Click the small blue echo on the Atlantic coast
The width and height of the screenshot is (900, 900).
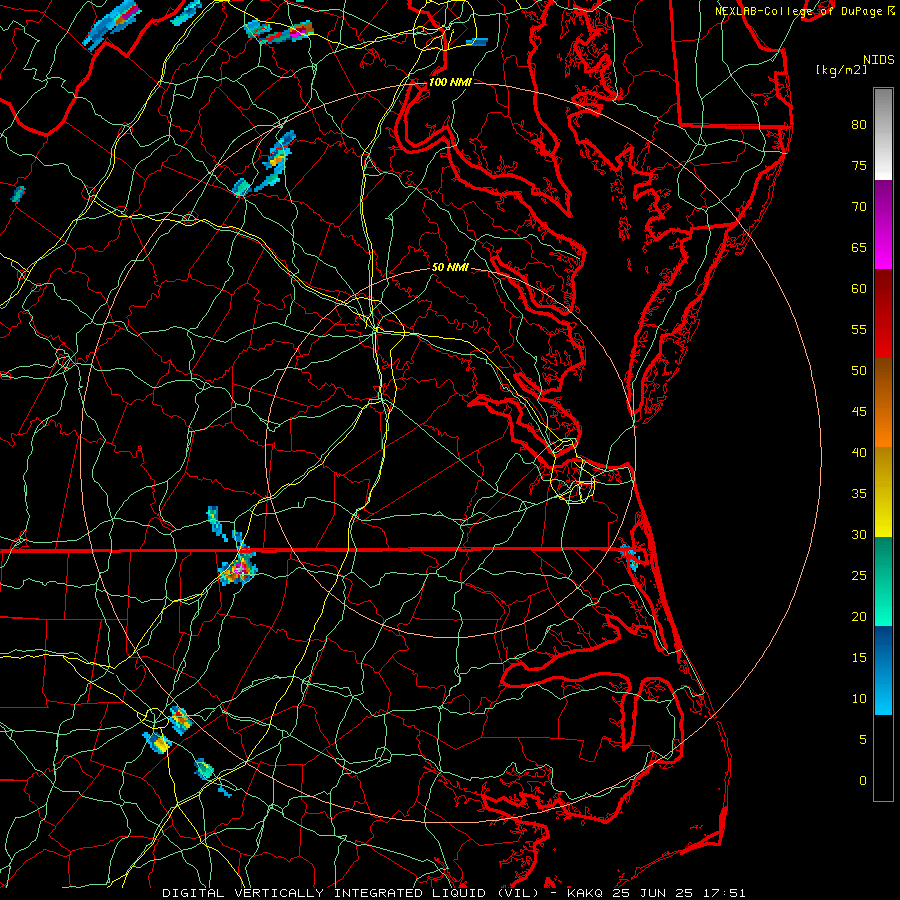coord(631,556)
